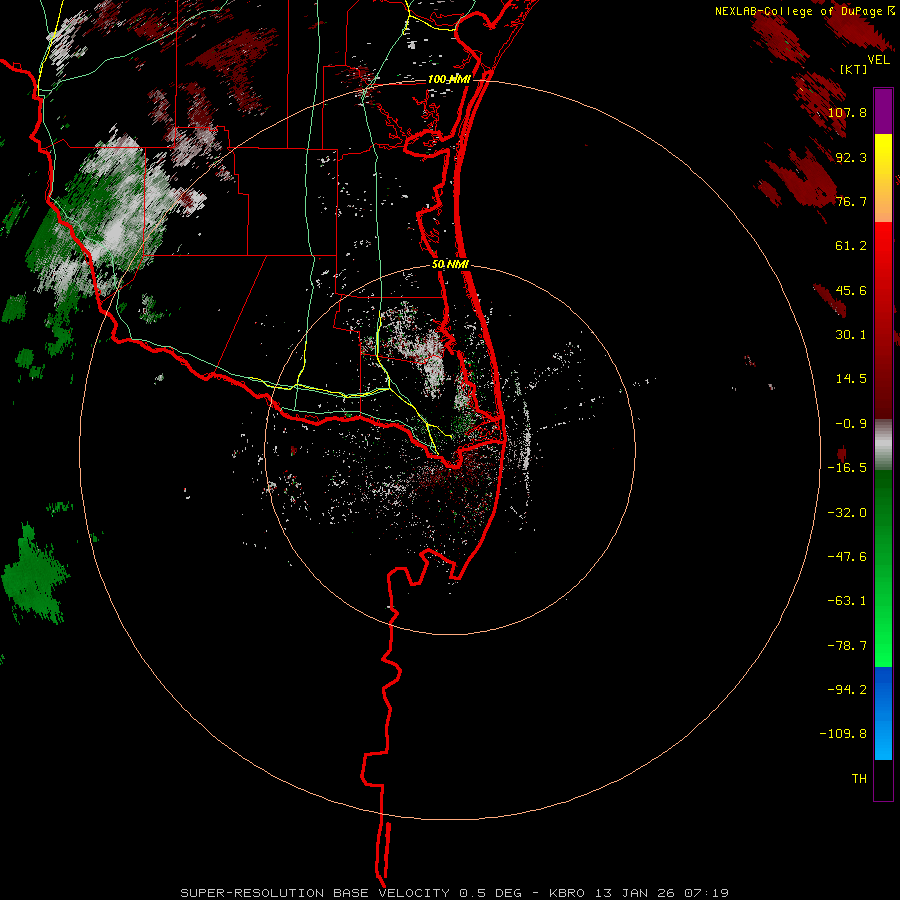This screenshot has height=900, width=900.
Task: Select the 61.2 scale value
Action: click(x=851, y=246)
